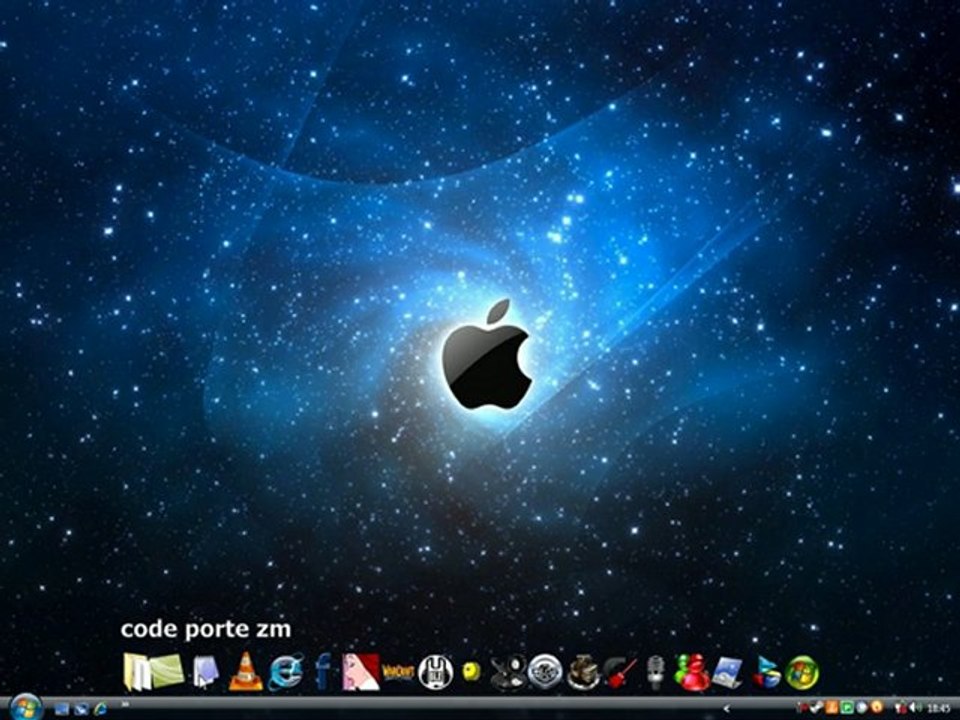Viewport: 960px width, 720px height.
Task: Expand the Quick Launch overflow chevron
Action: (x=126, y=704)
